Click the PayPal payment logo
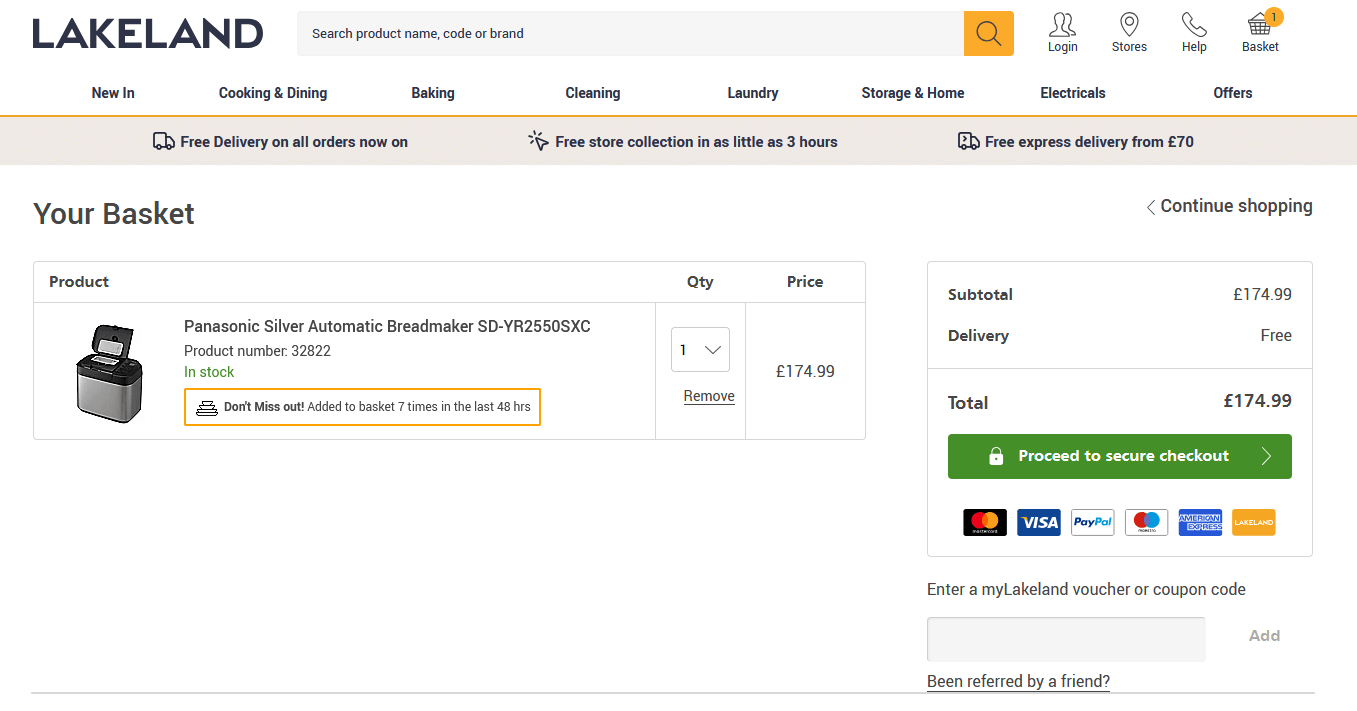This screenshot has width=1357, height=711. pos(1093,522)
